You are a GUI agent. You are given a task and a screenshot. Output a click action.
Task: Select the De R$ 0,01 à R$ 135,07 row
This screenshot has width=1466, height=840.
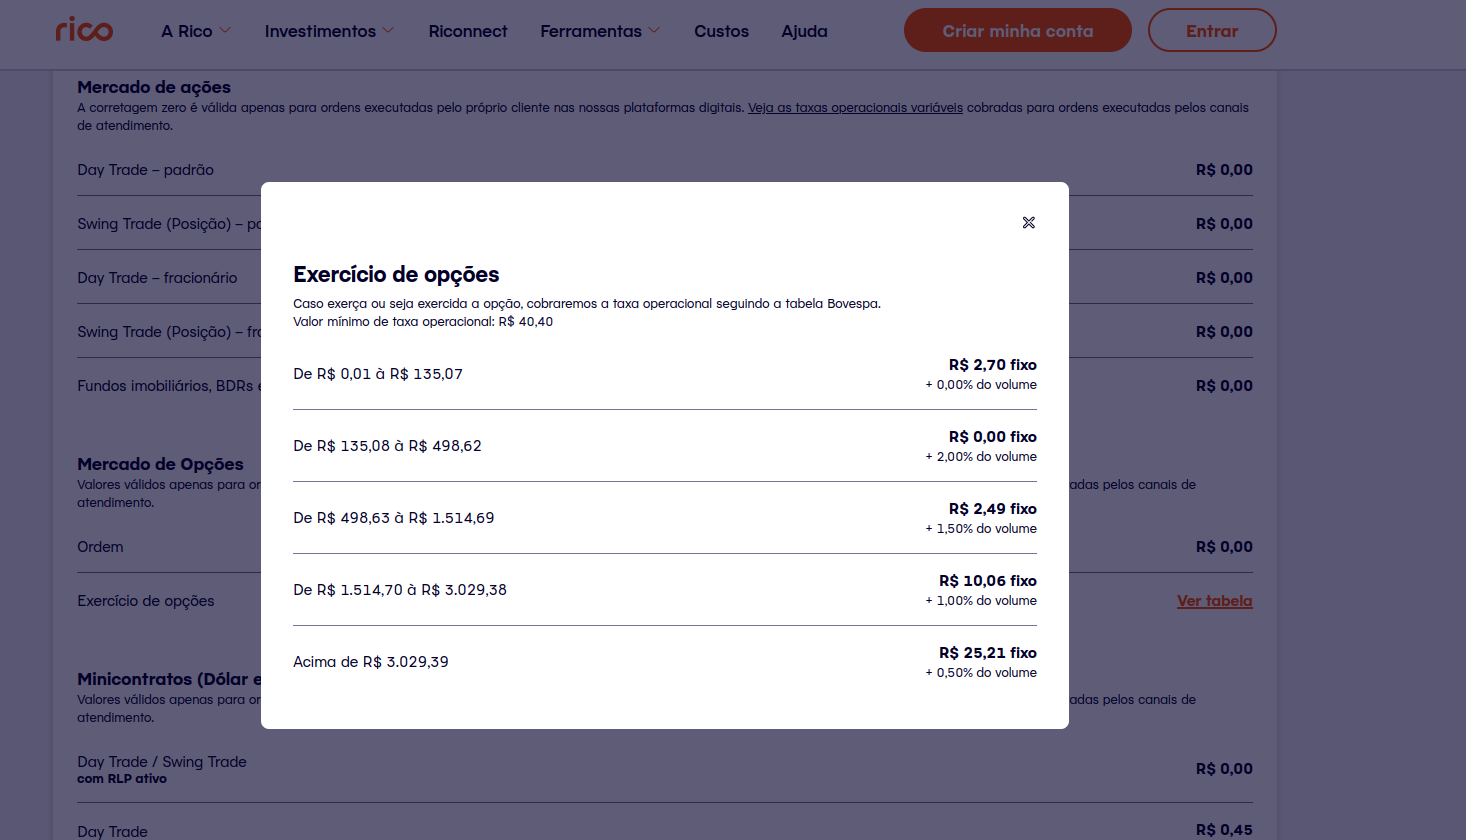[x=665, y=374]
